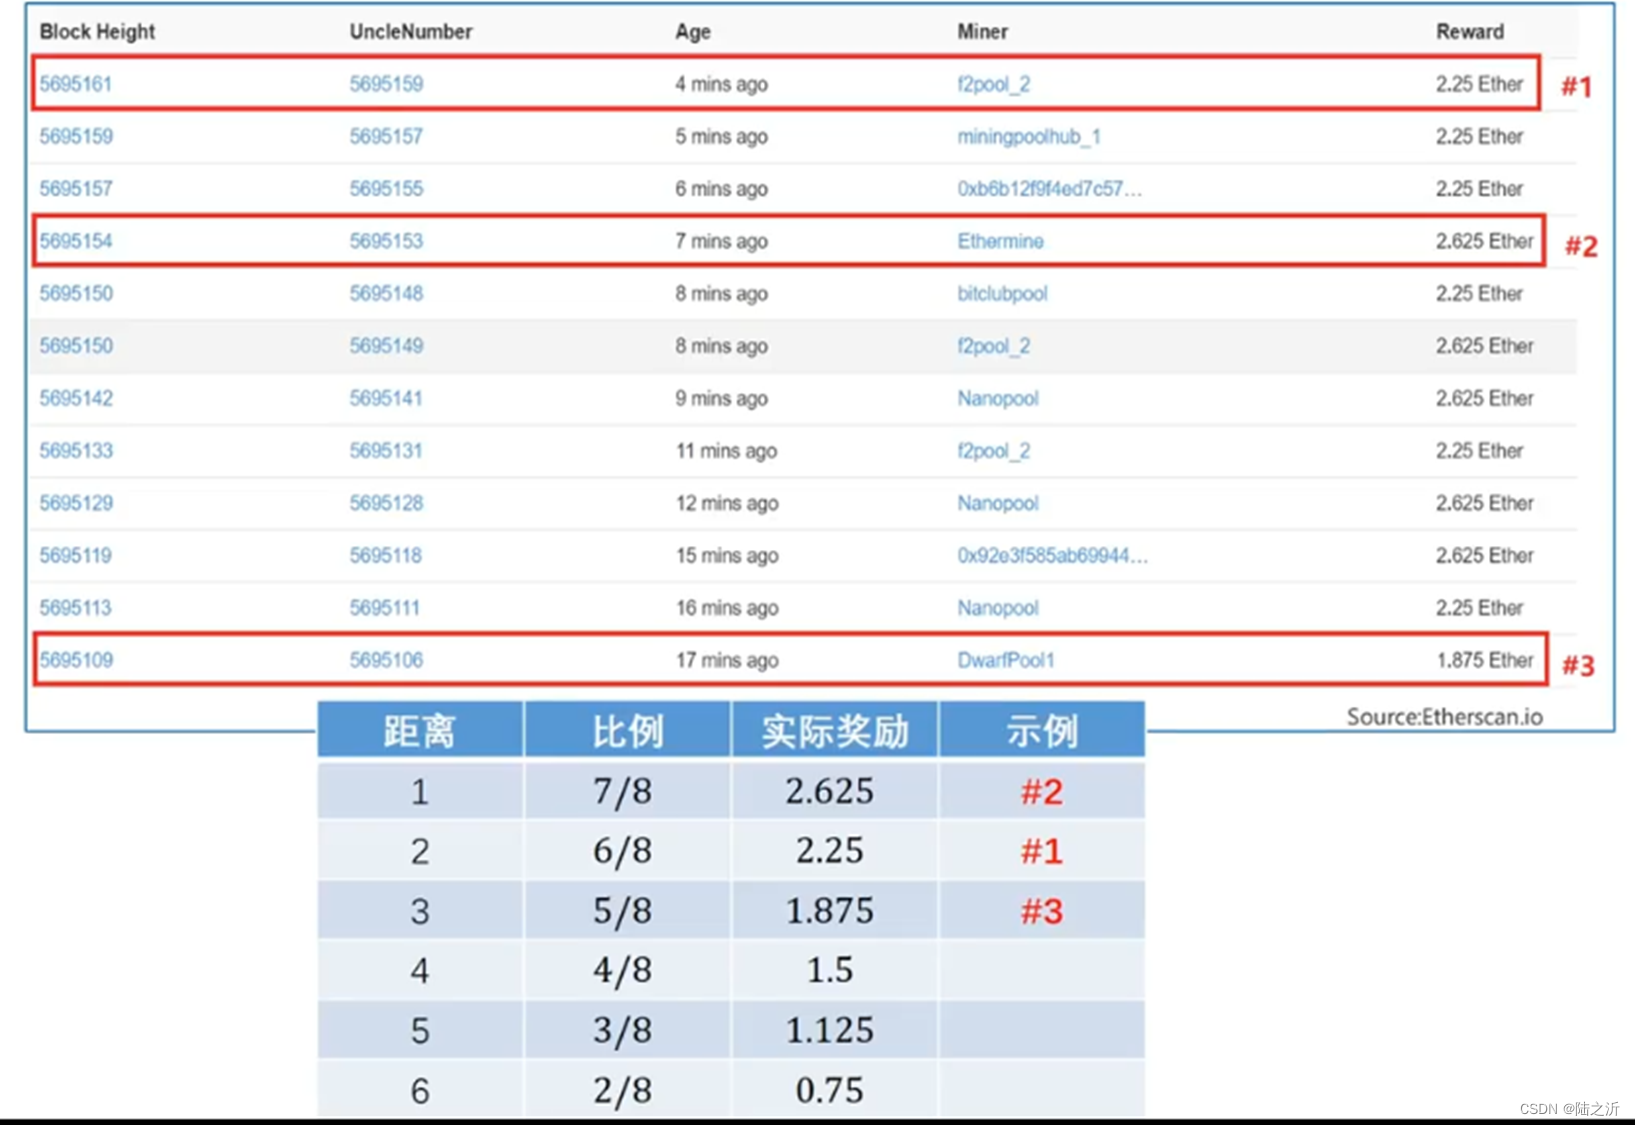This screenshot has height=1125, width=1635.
Task: Click the 实际奖励 header in lower table
Action: coord(834,731)
